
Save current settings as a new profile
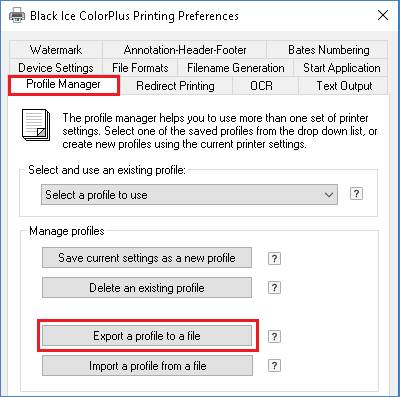pos(147,258)
